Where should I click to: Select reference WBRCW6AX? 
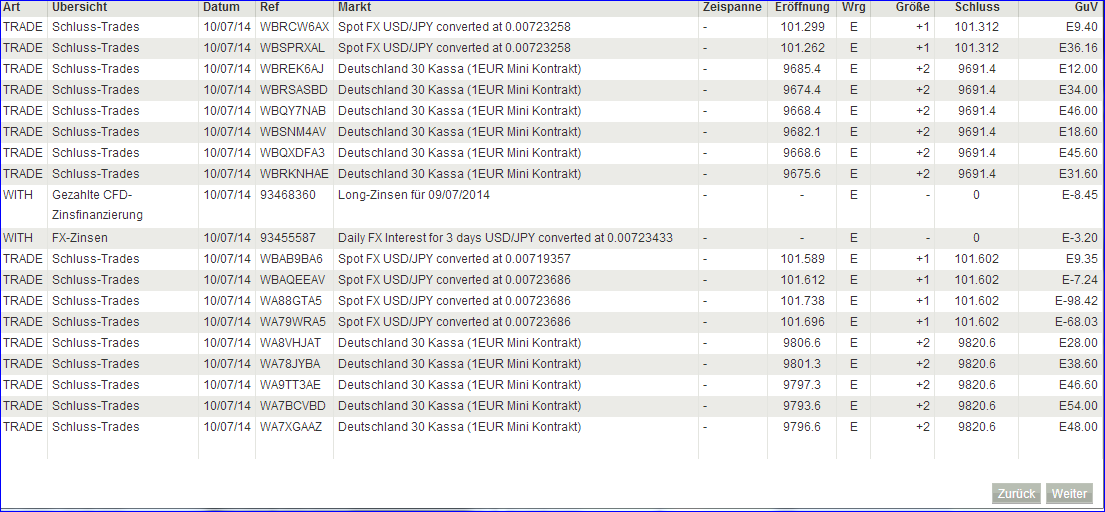point(294,27)
